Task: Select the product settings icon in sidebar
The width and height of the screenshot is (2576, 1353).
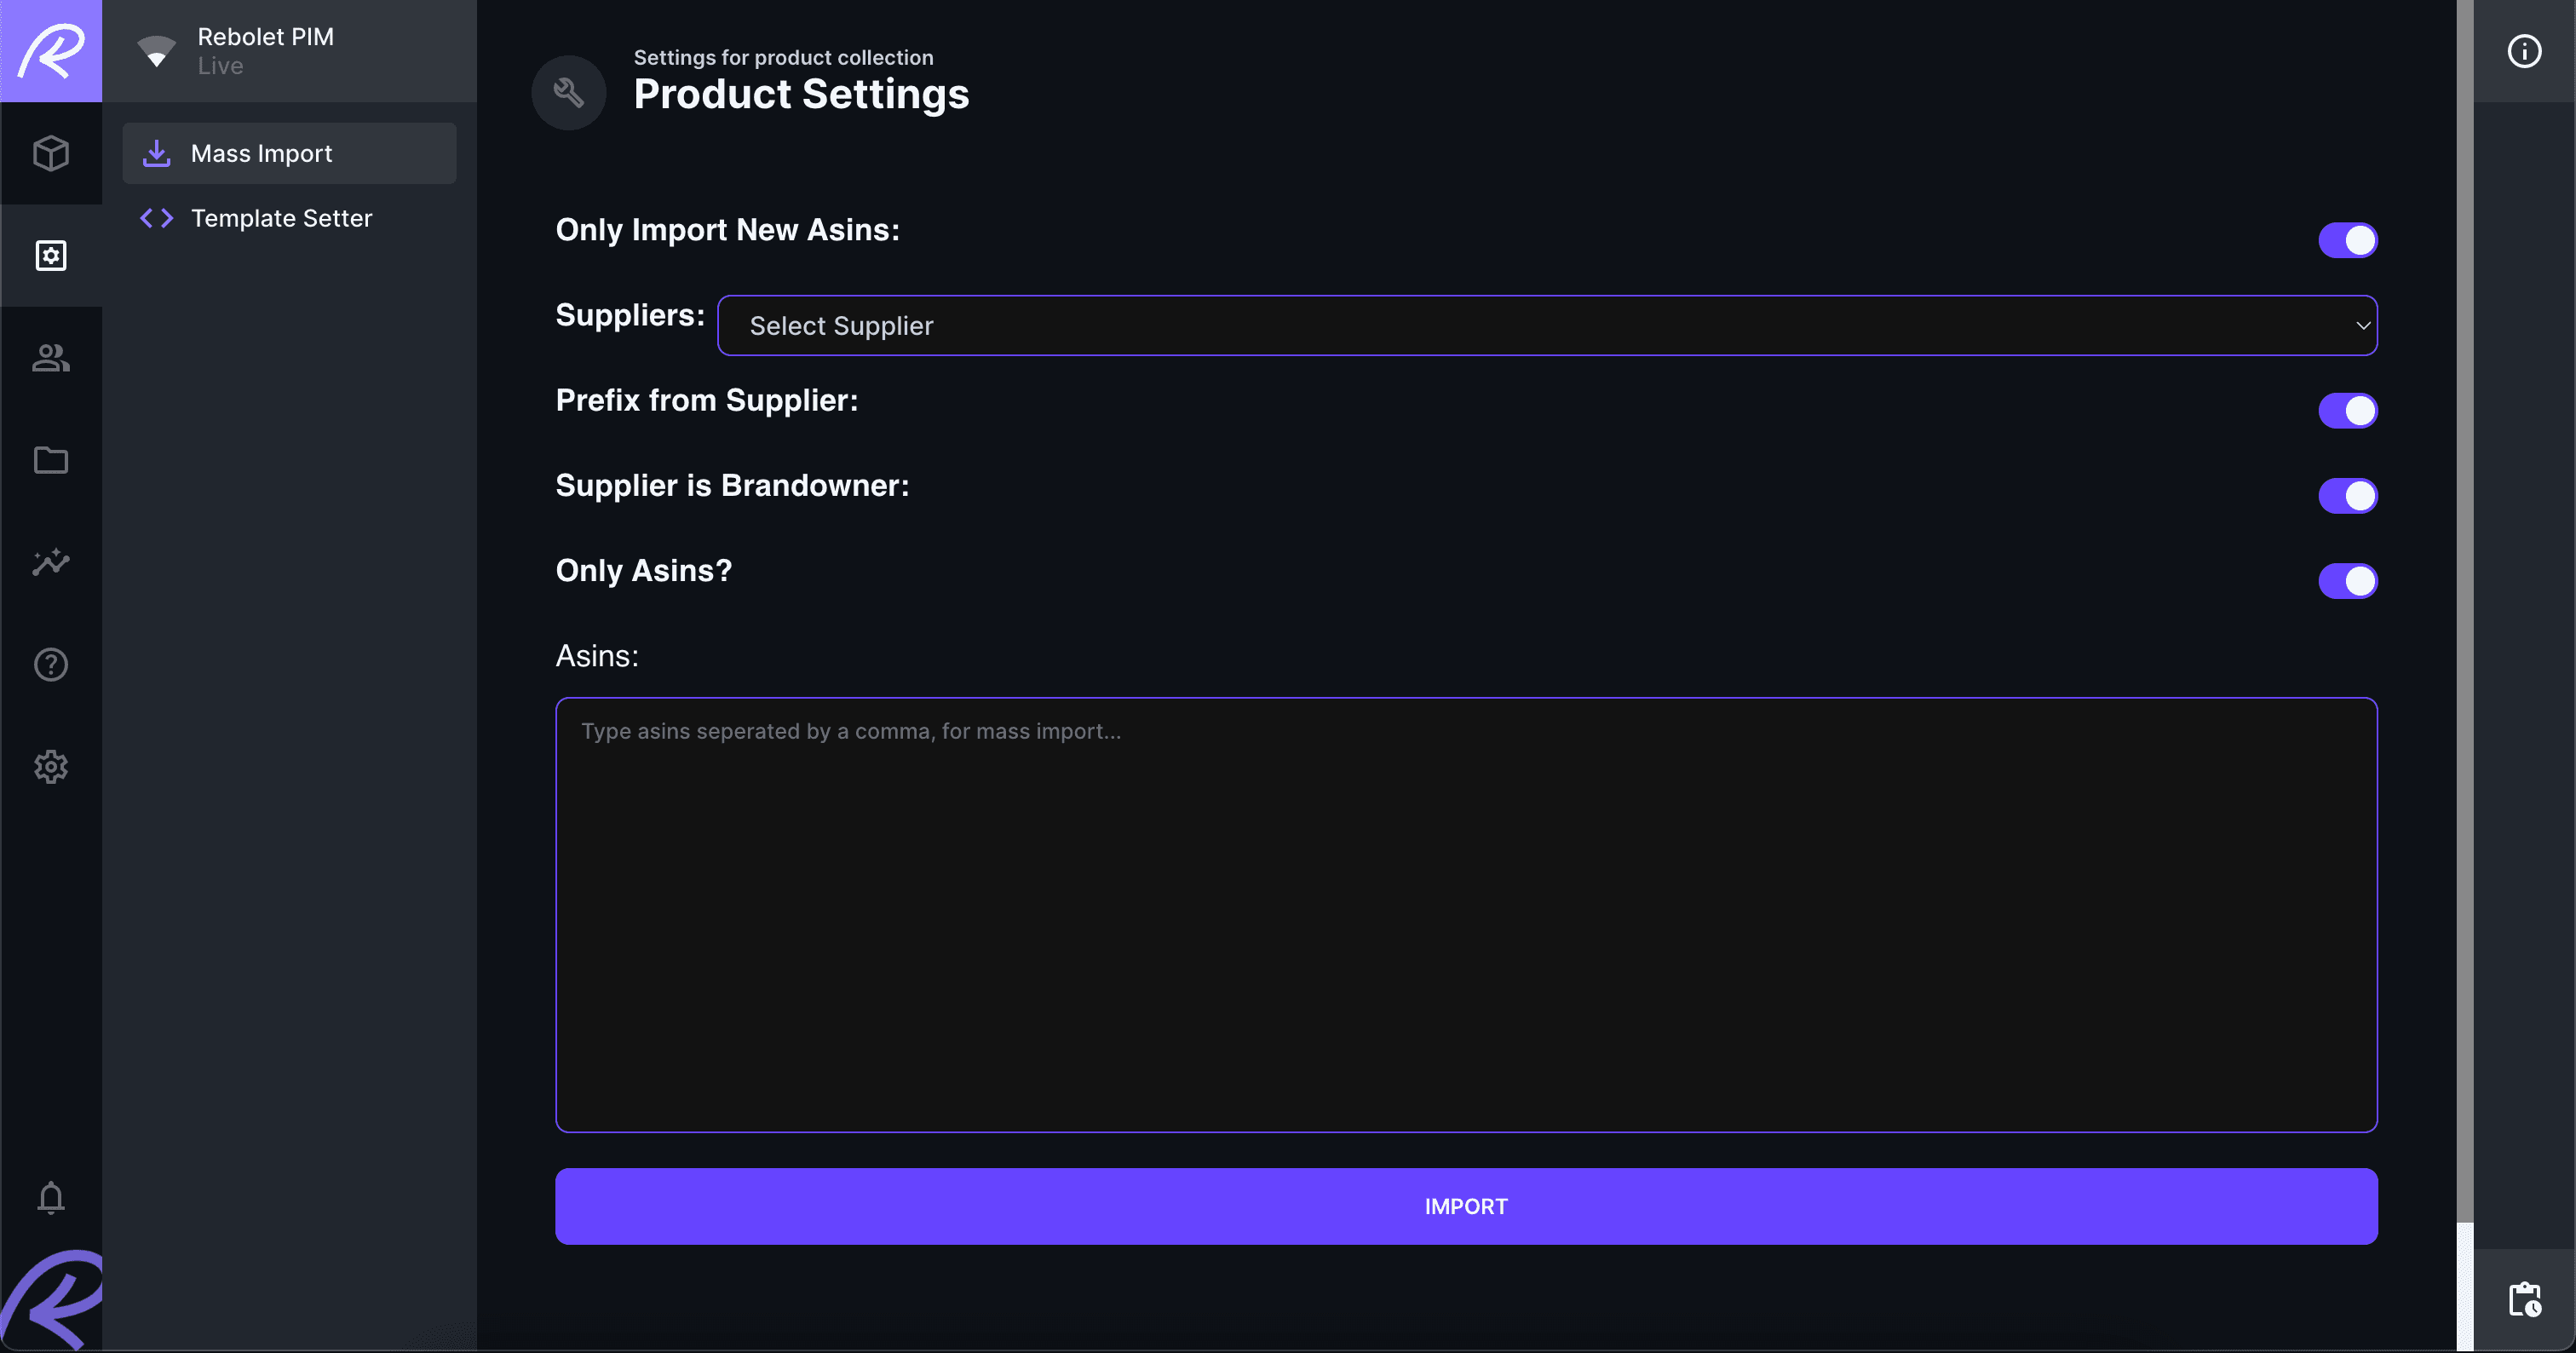Action: (x=51, y=256)
